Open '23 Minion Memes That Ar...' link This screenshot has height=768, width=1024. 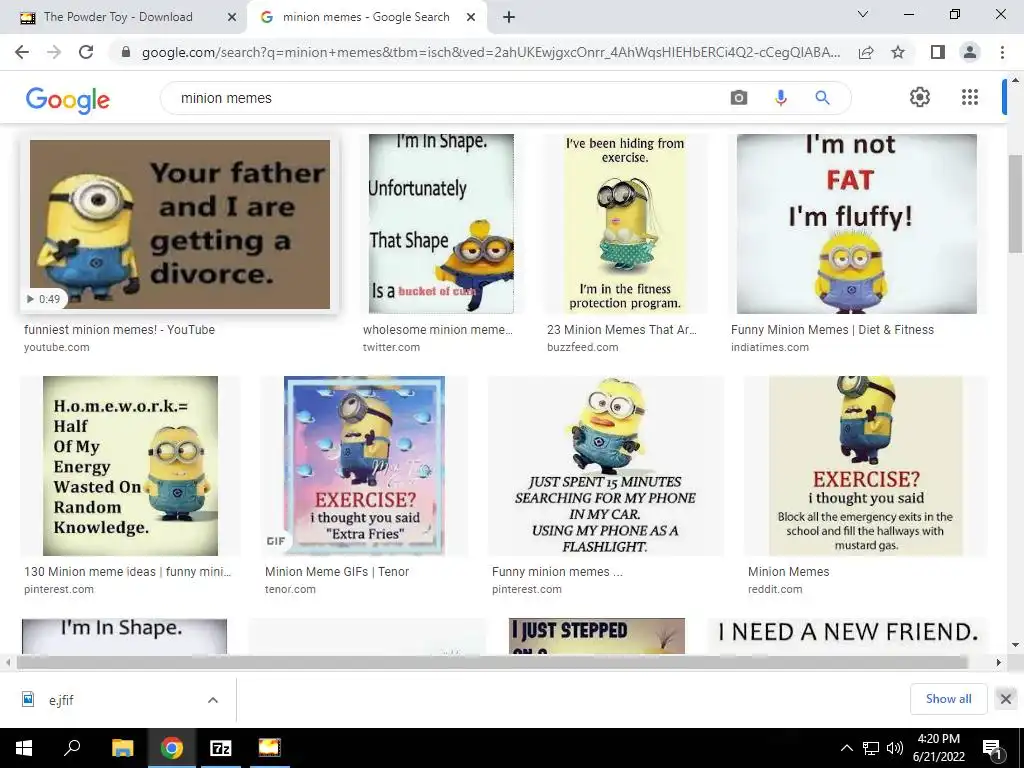point(622,330)
